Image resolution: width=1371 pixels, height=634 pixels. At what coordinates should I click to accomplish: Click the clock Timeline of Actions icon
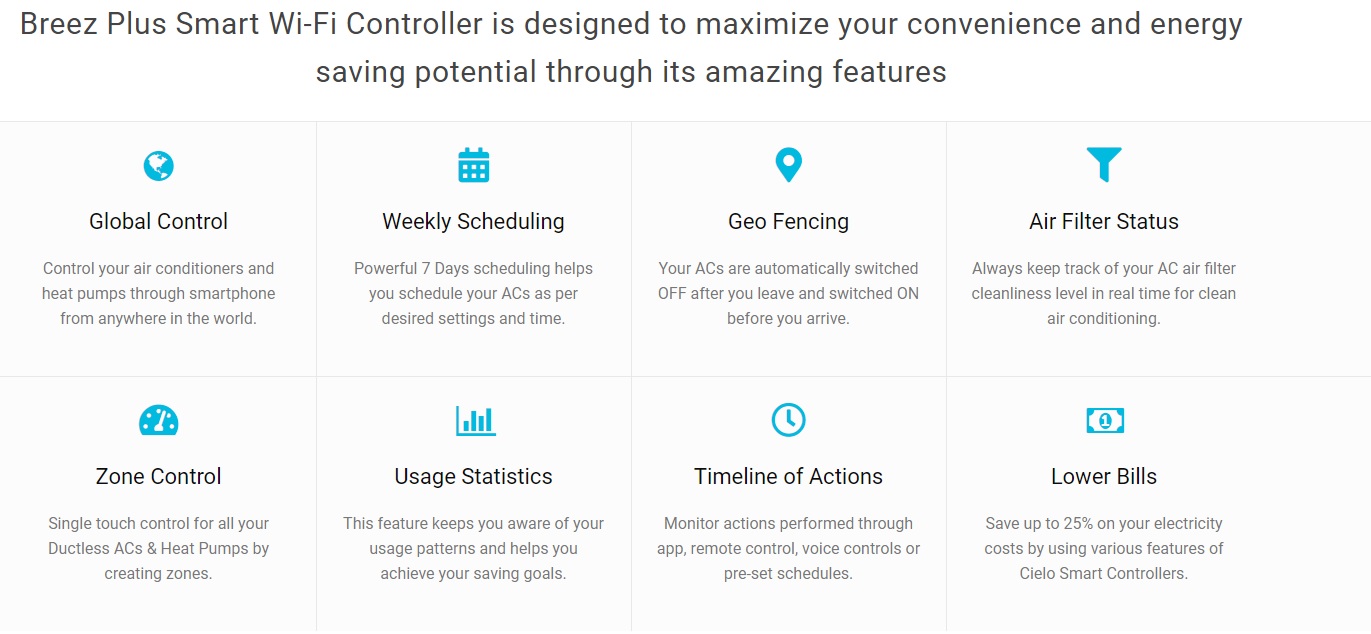pos(789,420)
